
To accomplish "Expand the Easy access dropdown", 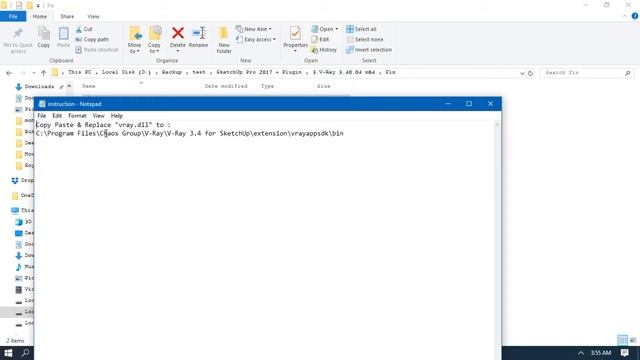I will pos(256,40).
